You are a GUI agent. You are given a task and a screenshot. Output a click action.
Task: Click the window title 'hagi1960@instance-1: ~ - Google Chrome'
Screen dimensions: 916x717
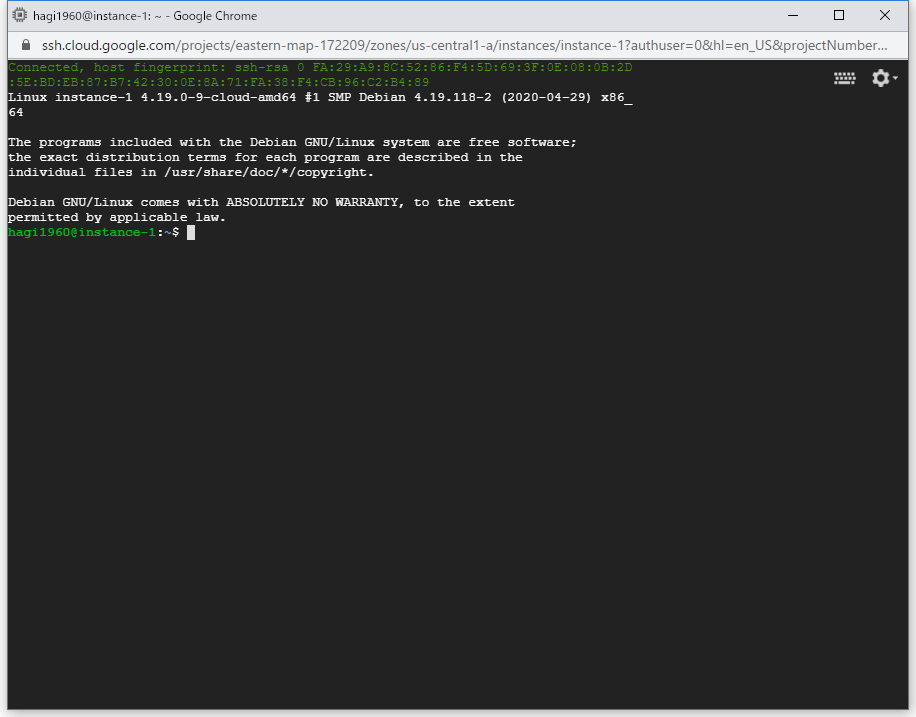coord(145,16)
